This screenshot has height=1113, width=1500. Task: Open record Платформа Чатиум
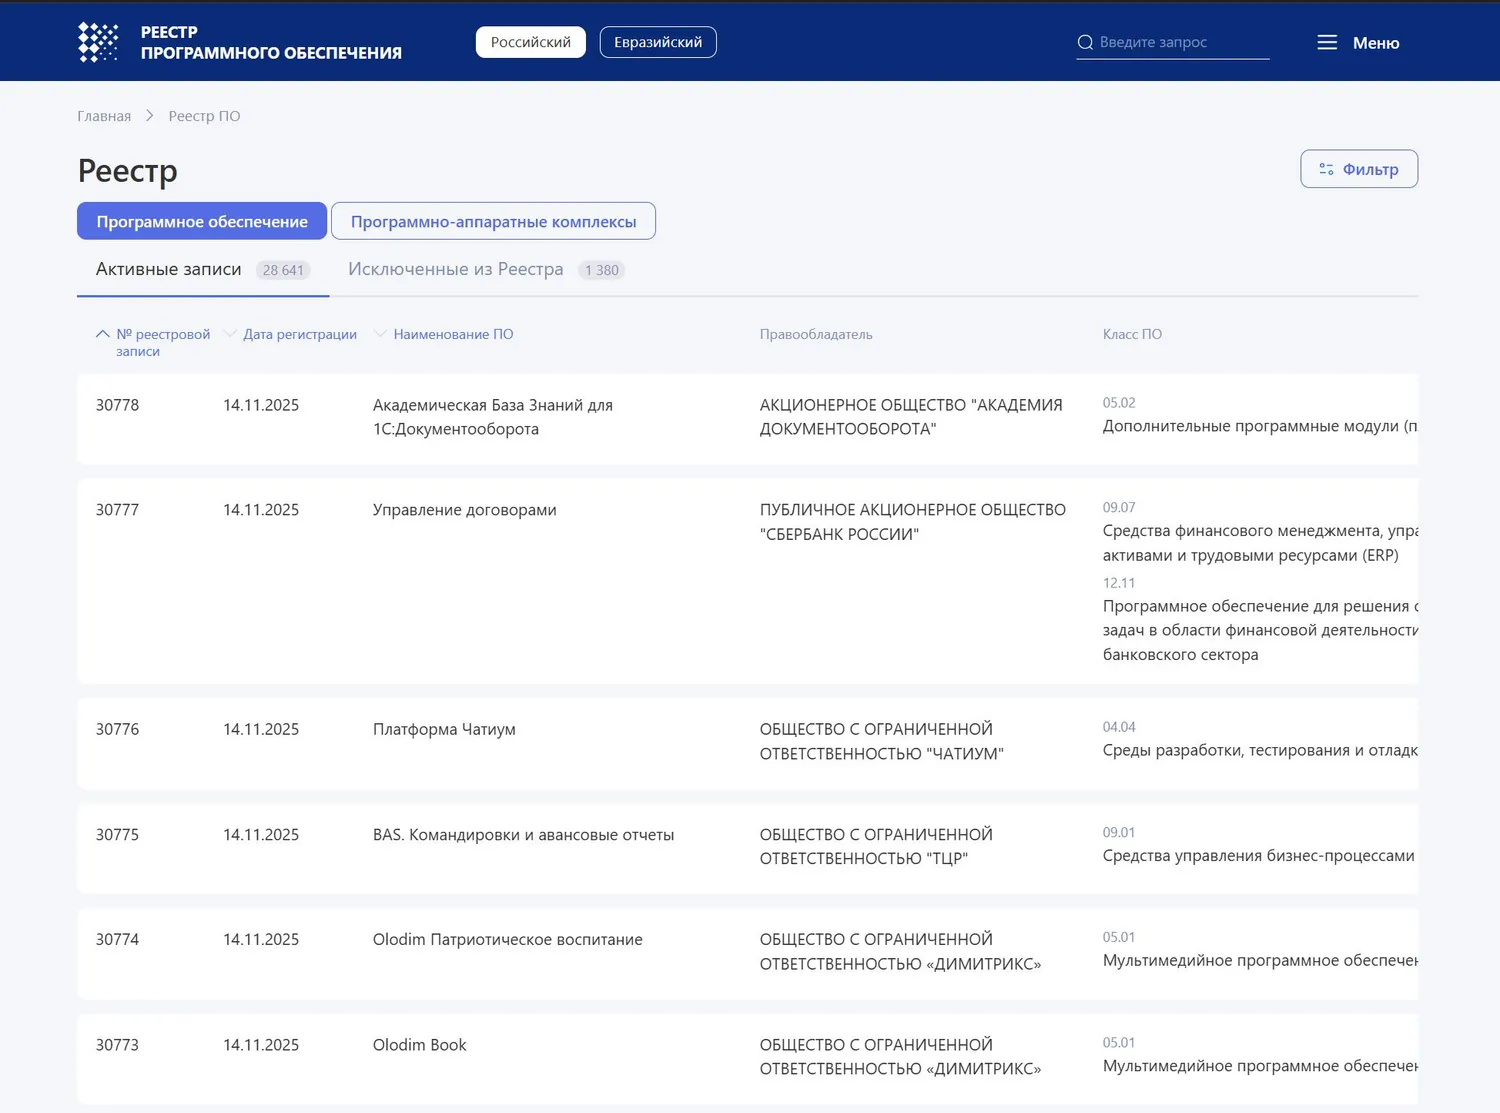tap(443, 729)
